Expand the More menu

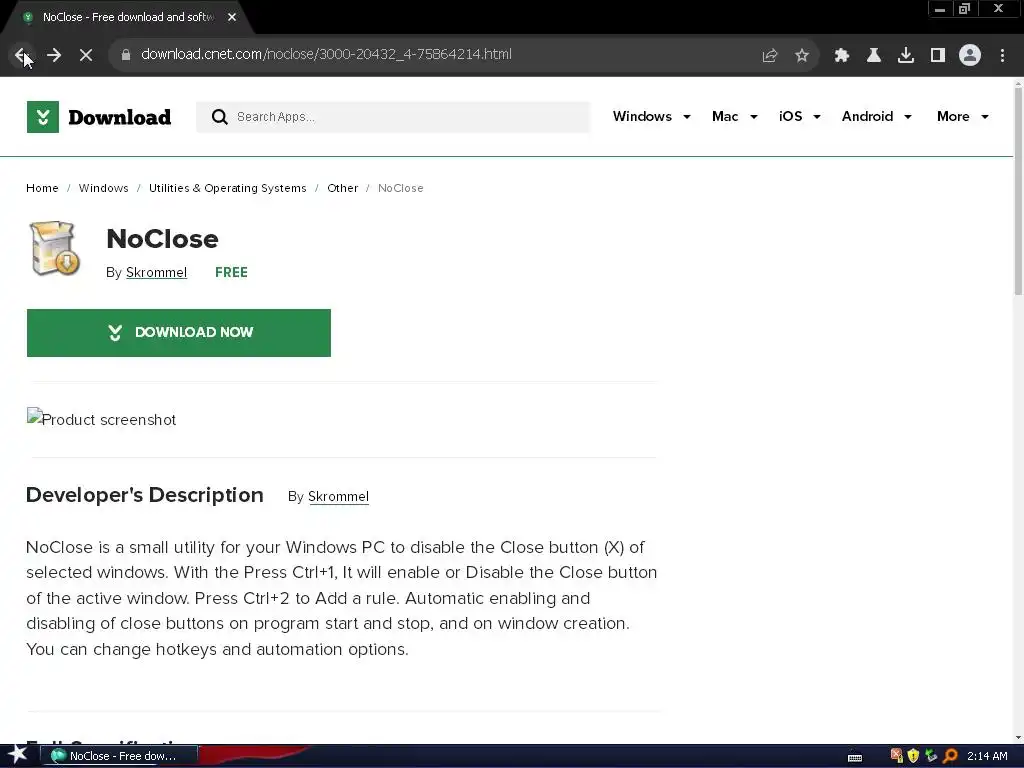(963, 116)
